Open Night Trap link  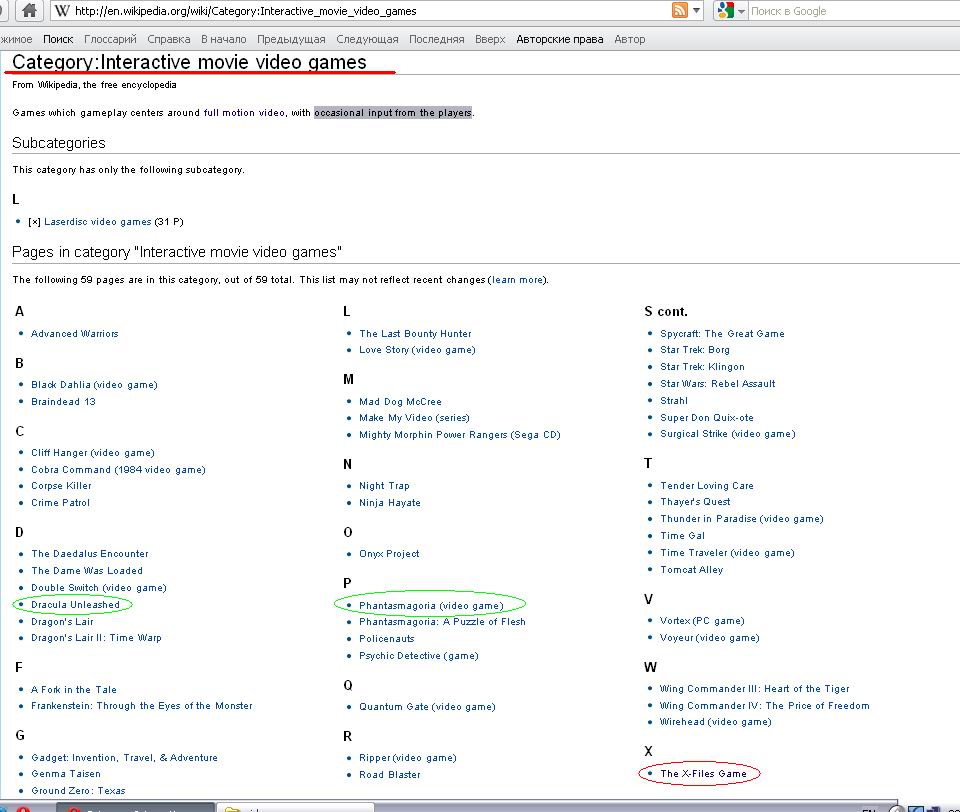[x=384, y=486]
